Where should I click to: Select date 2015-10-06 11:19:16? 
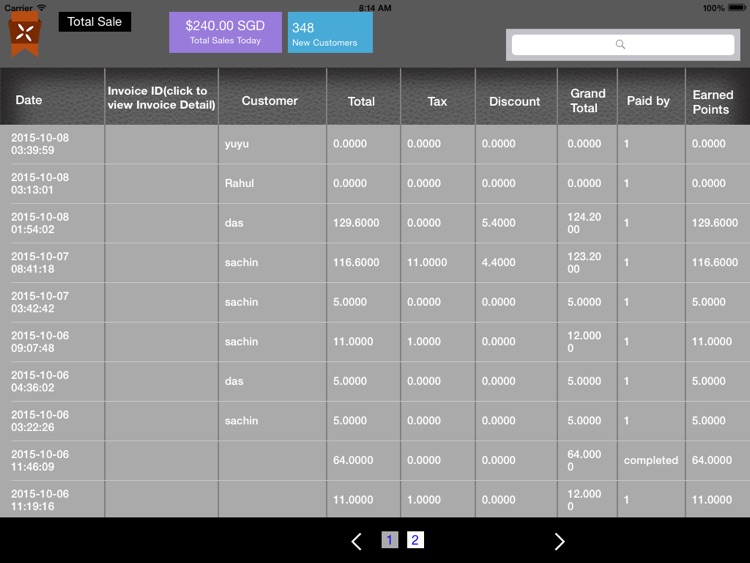click(40, 500)
